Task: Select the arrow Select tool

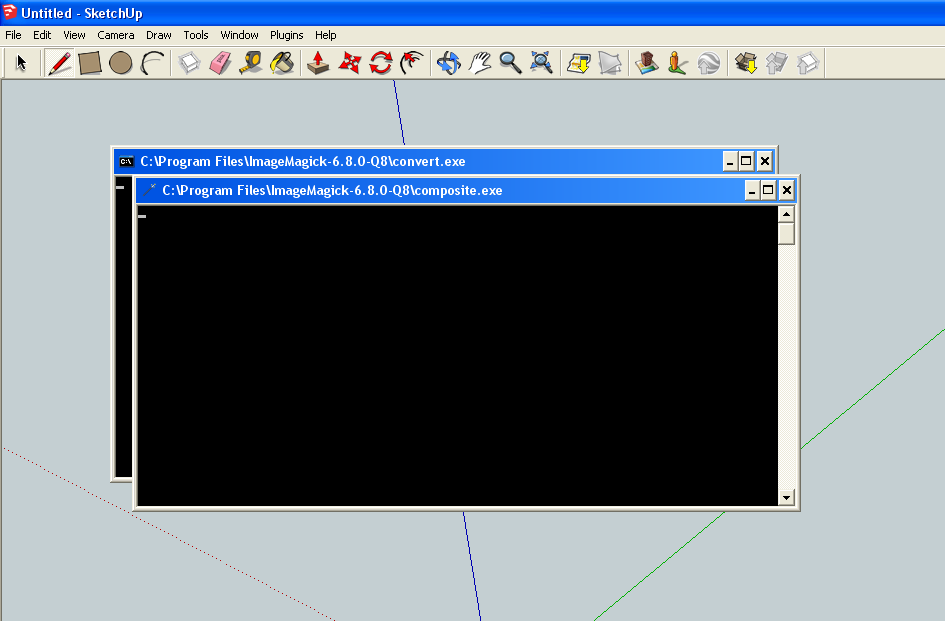Action: tap(22, 63)
